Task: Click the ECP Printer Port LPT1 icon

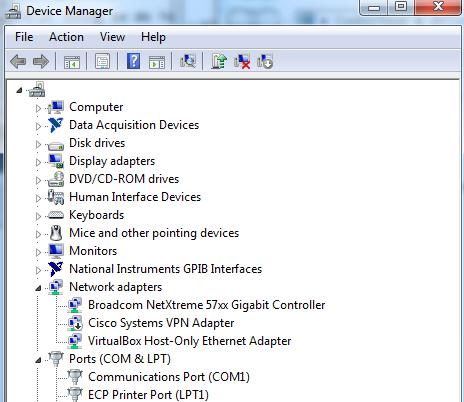Action: click(x=75, y=395)
